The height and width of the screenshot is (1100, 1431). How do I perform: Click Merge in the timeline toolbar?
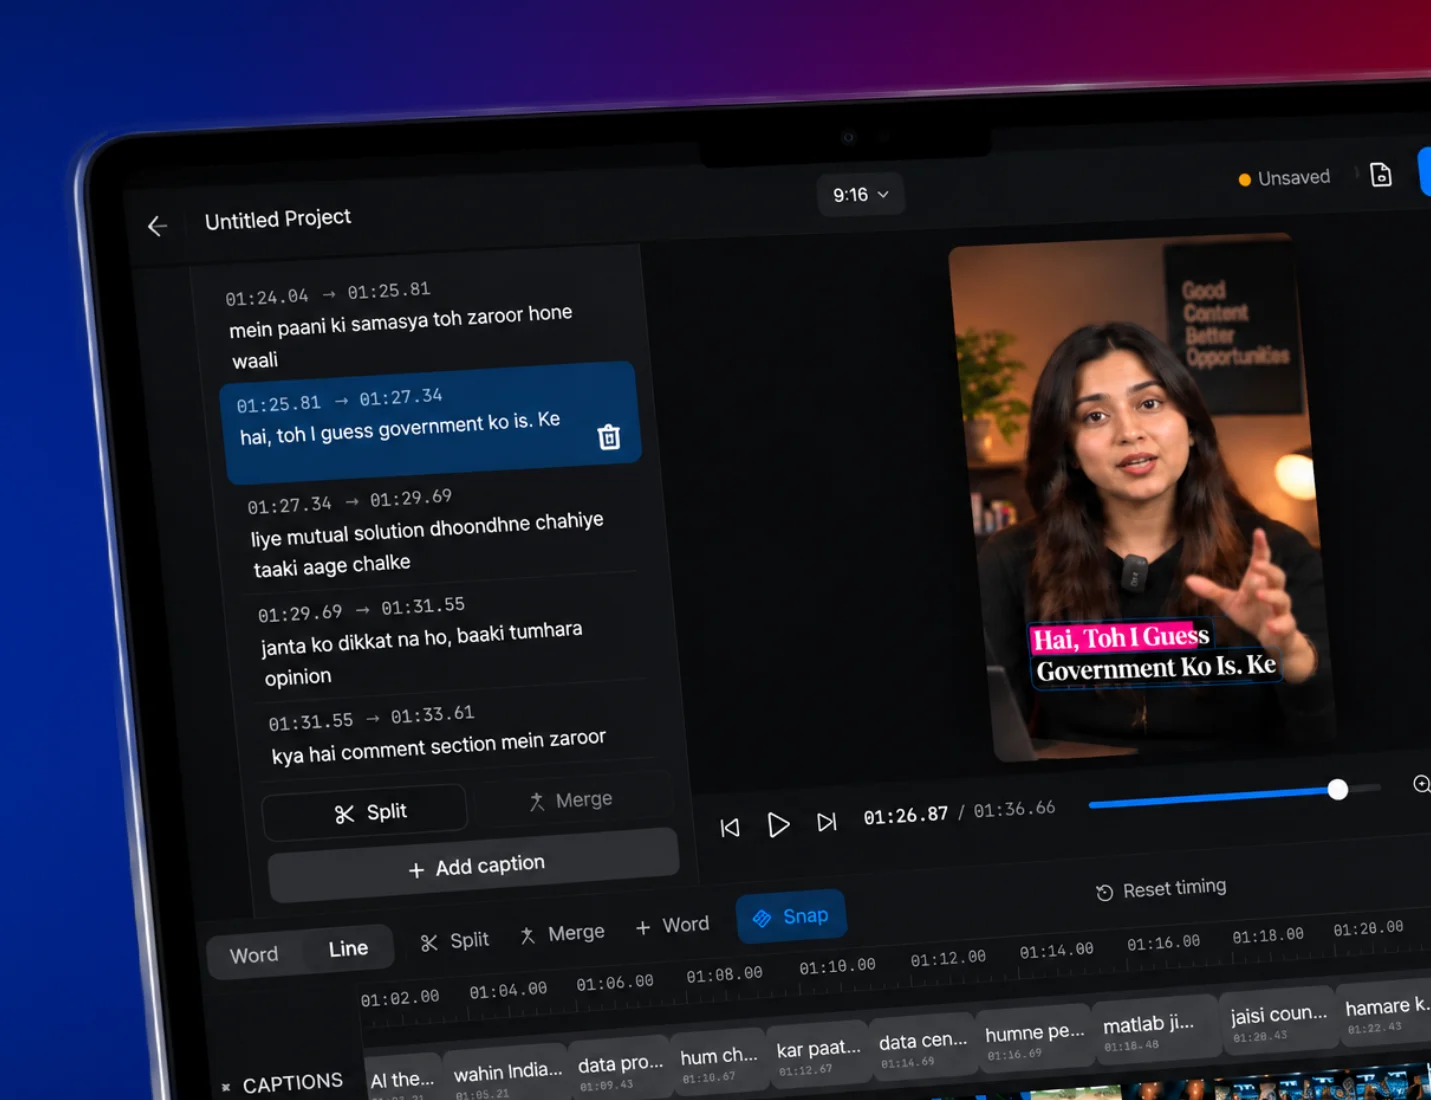pyautogui.click(x=562, y=934)
